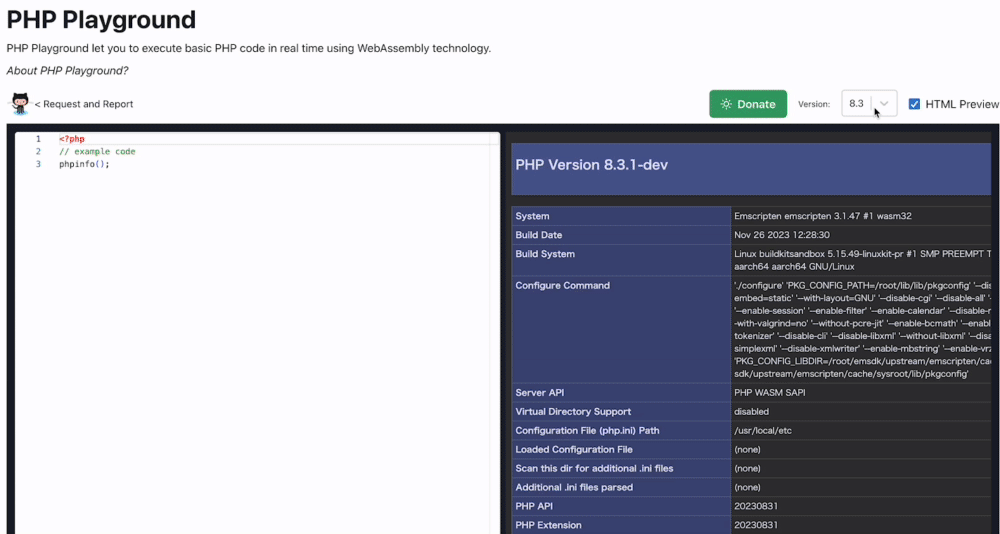Click the PHP WASM SAPI value
1000x534 pixels.
770,392
